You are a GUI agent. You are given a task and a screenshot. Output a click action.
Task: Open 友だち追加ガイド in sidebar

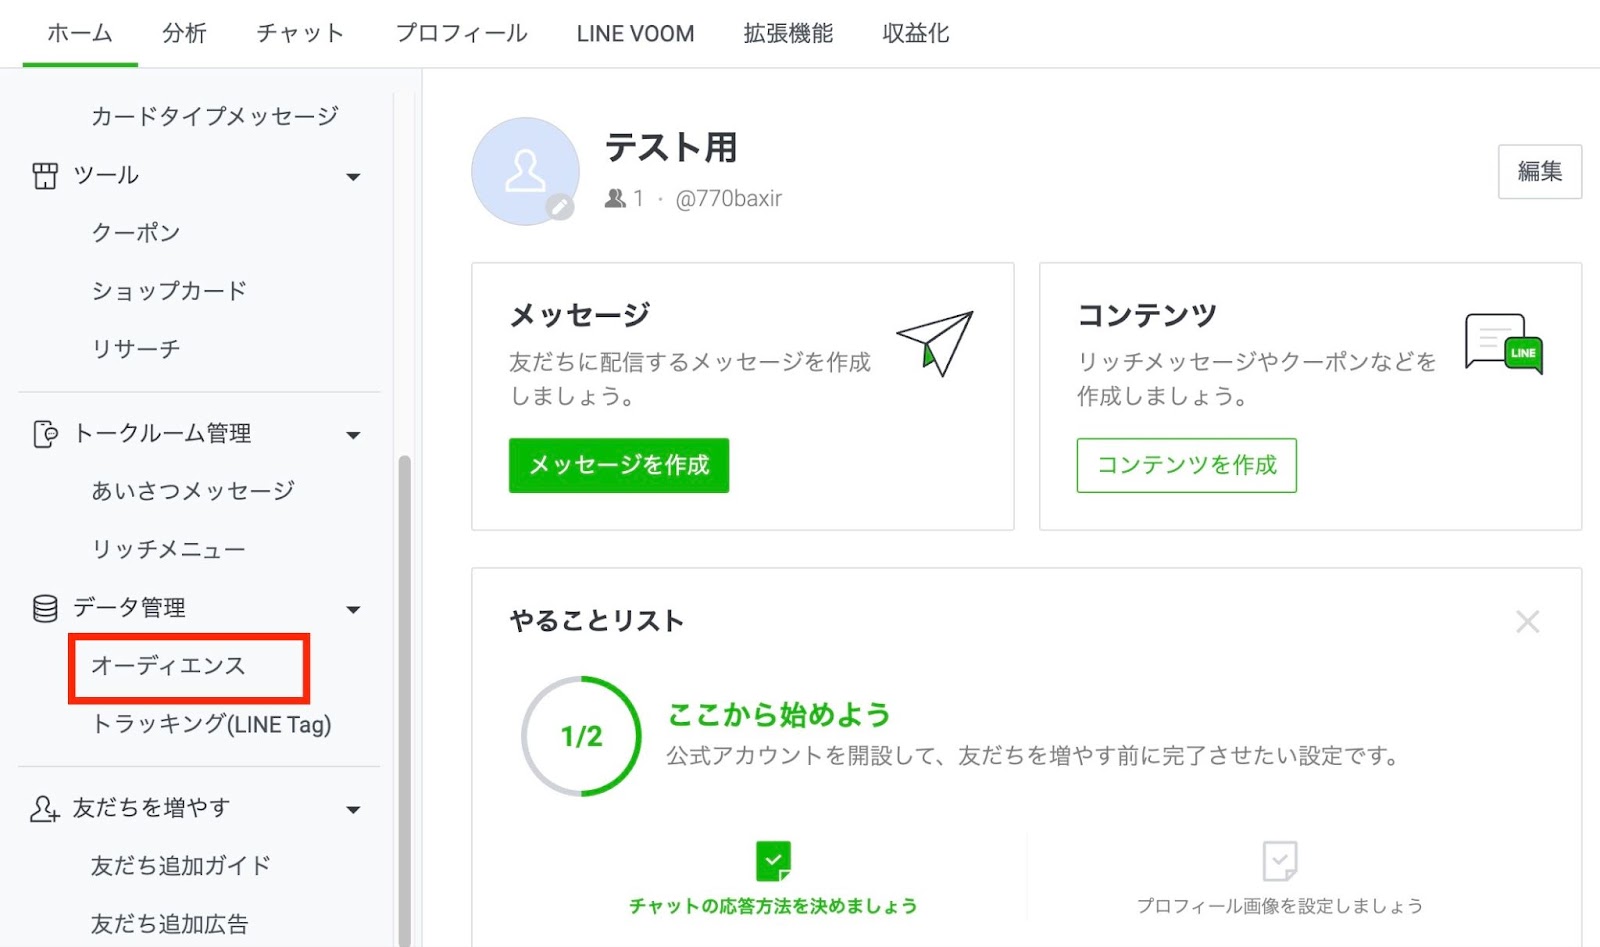pos(181,866)
